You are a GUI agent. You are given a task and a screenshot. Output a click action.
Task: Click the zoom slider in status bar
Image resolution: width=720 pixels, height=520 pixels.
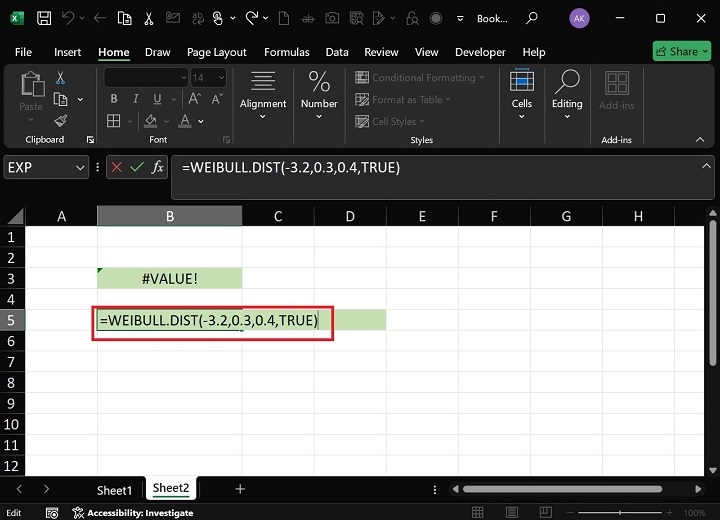[x=619, y=513]
